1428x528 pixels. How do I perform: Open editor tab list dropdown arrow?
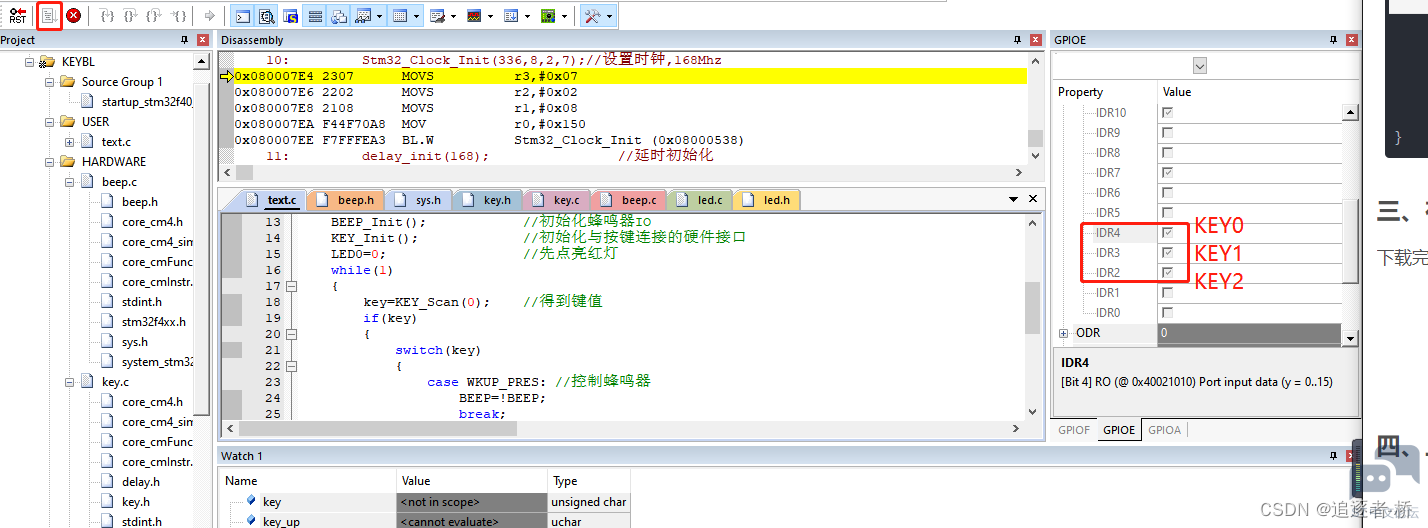[x=1014, y=200]
